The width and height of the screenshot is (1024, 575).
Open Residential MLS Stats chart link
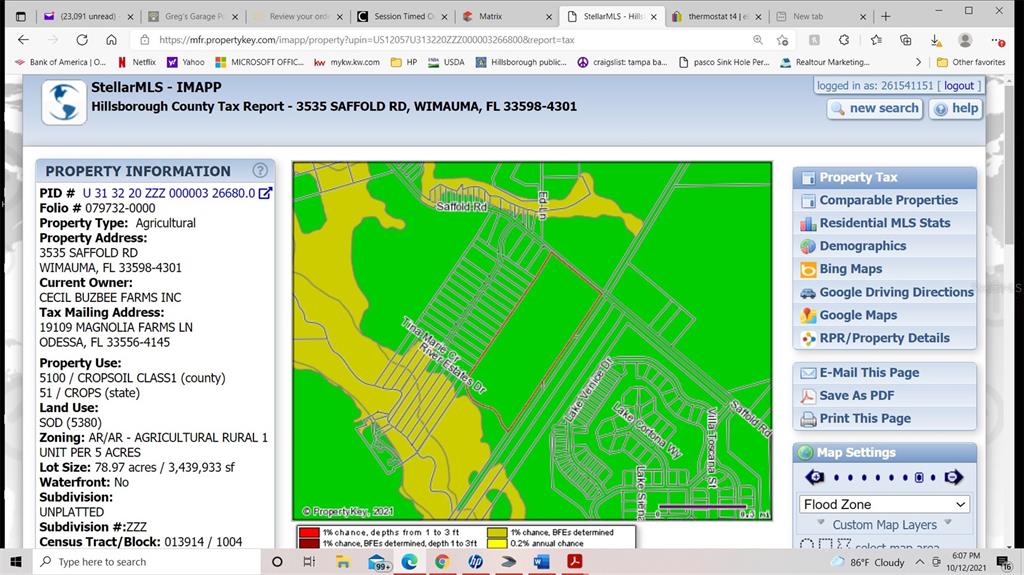click(x=884, y=223)
